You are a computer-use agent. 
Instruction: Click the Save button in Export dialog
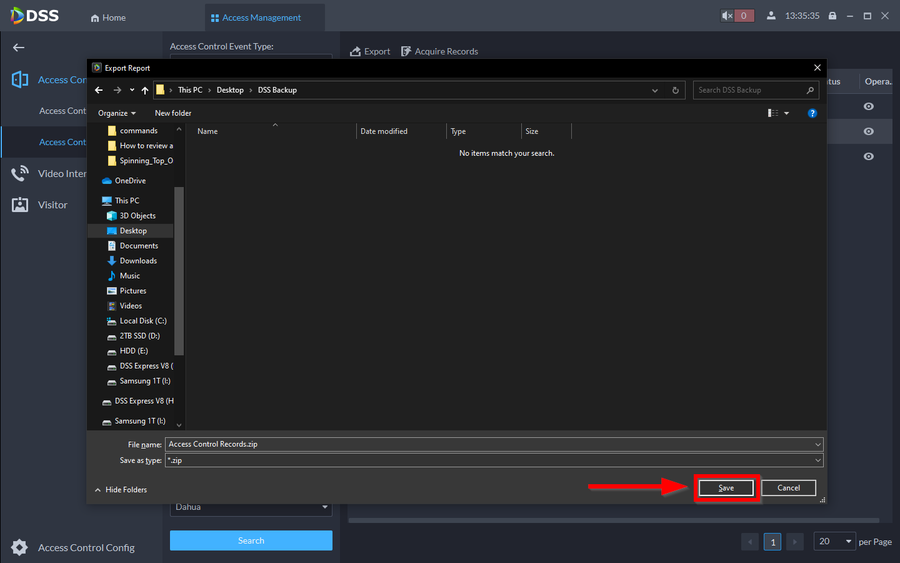pos(725,488)
